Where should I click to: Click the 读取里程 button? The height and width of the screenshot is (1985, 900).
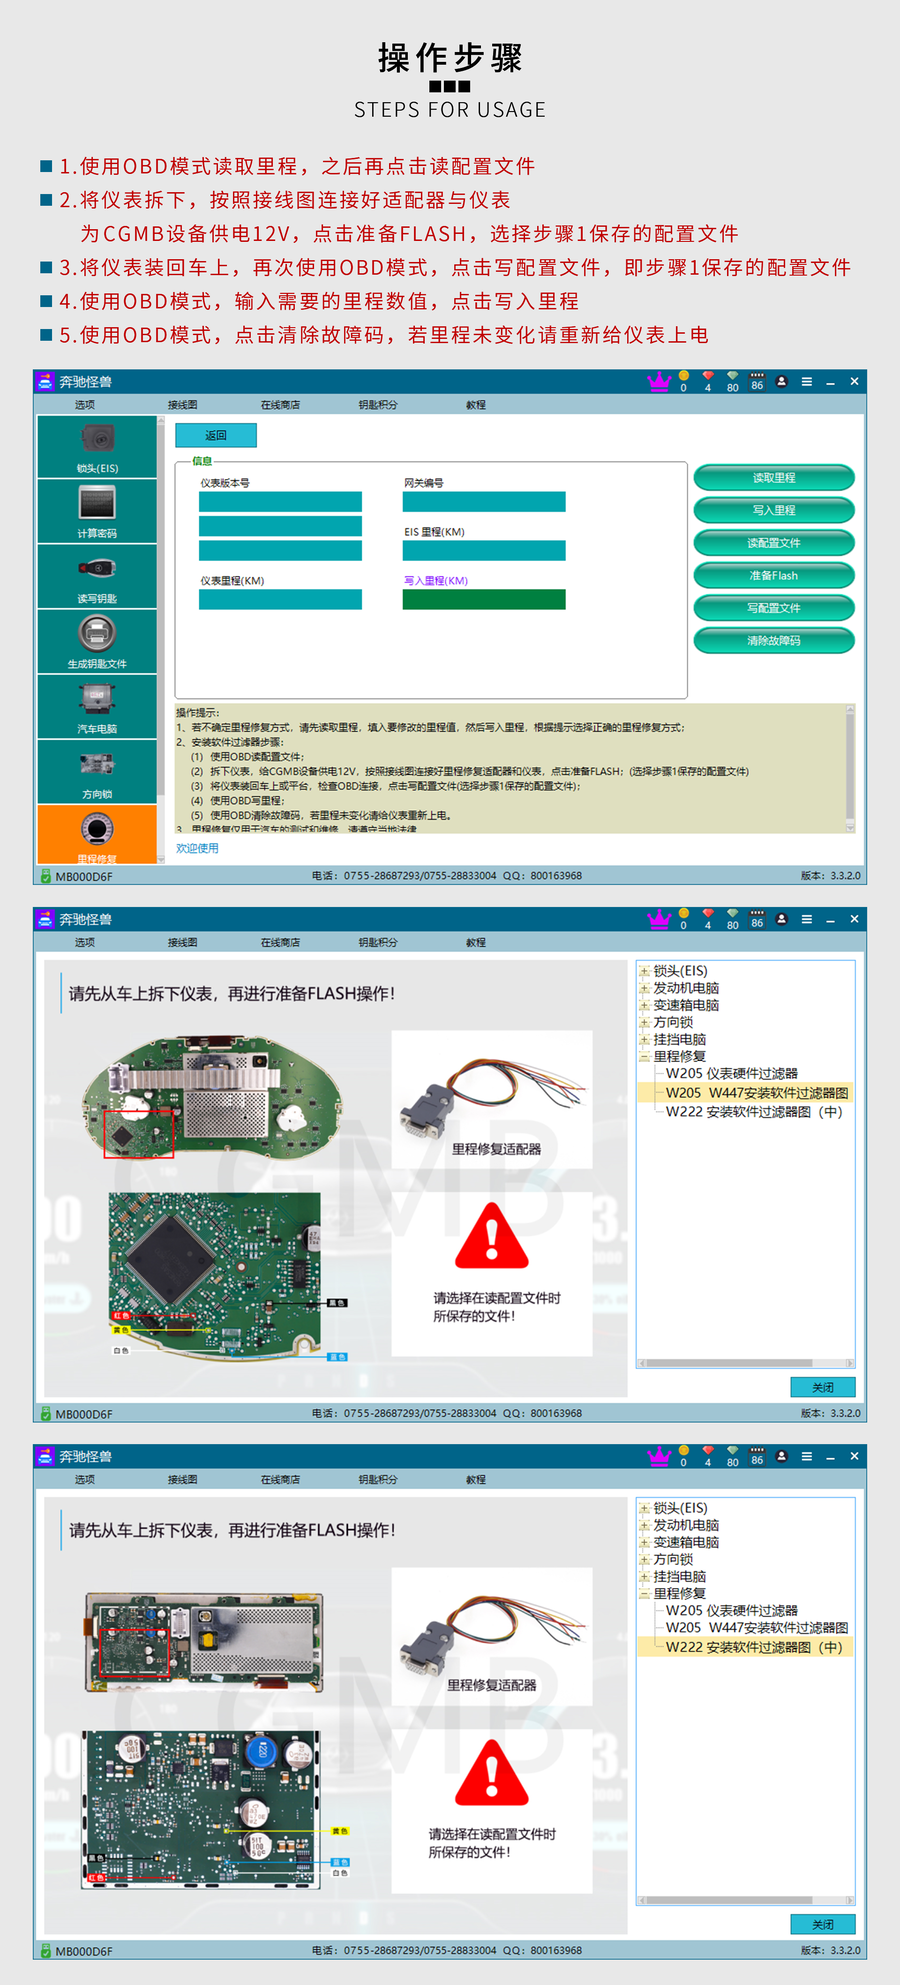[774, 478]
